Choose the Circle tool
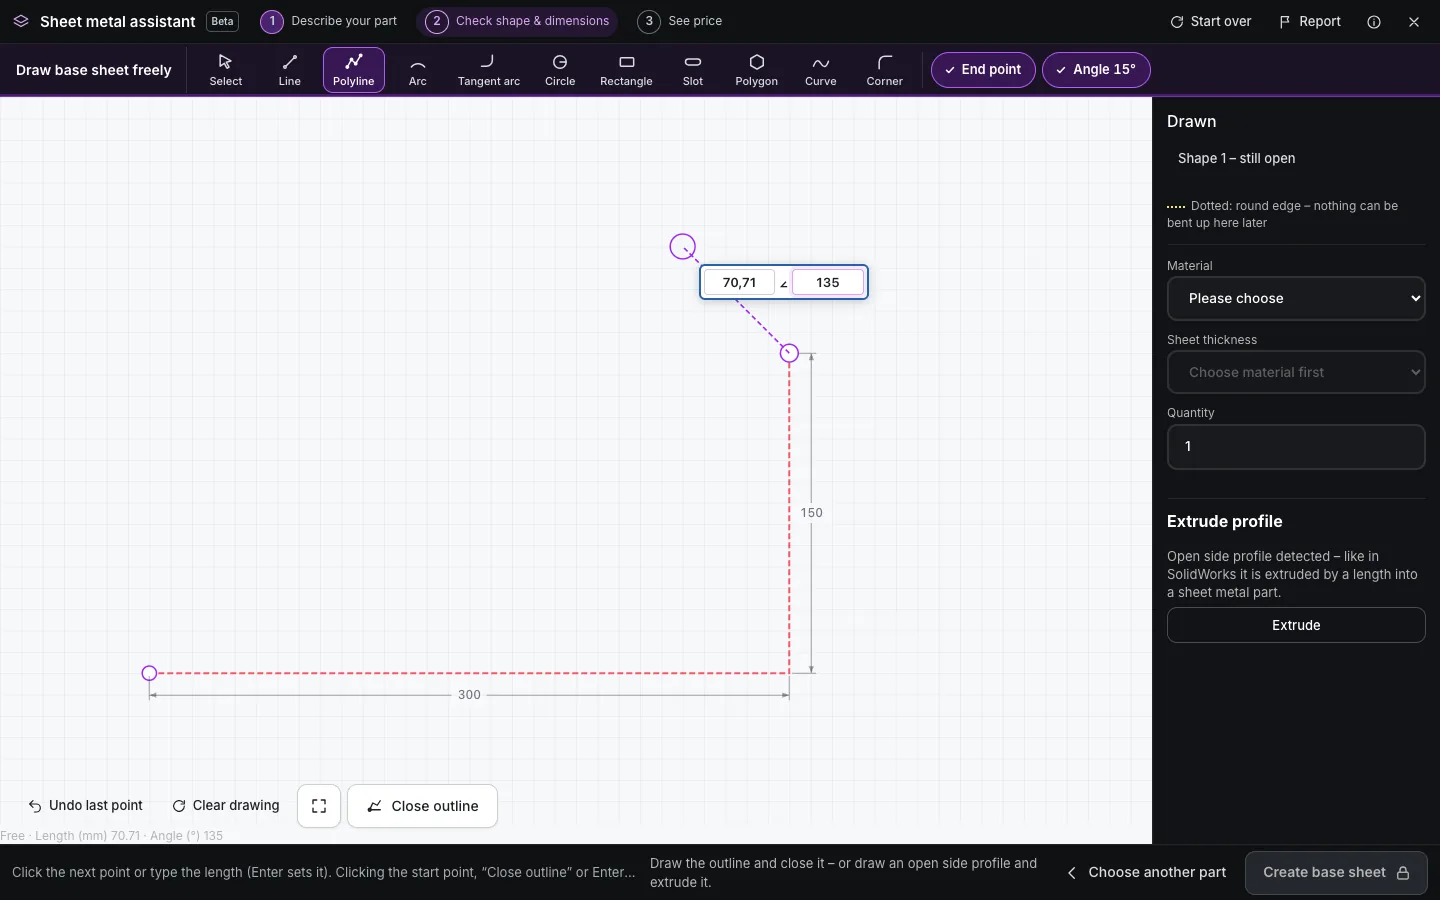This screenshot has height=900, width=1440. click(x=560, y=70)
